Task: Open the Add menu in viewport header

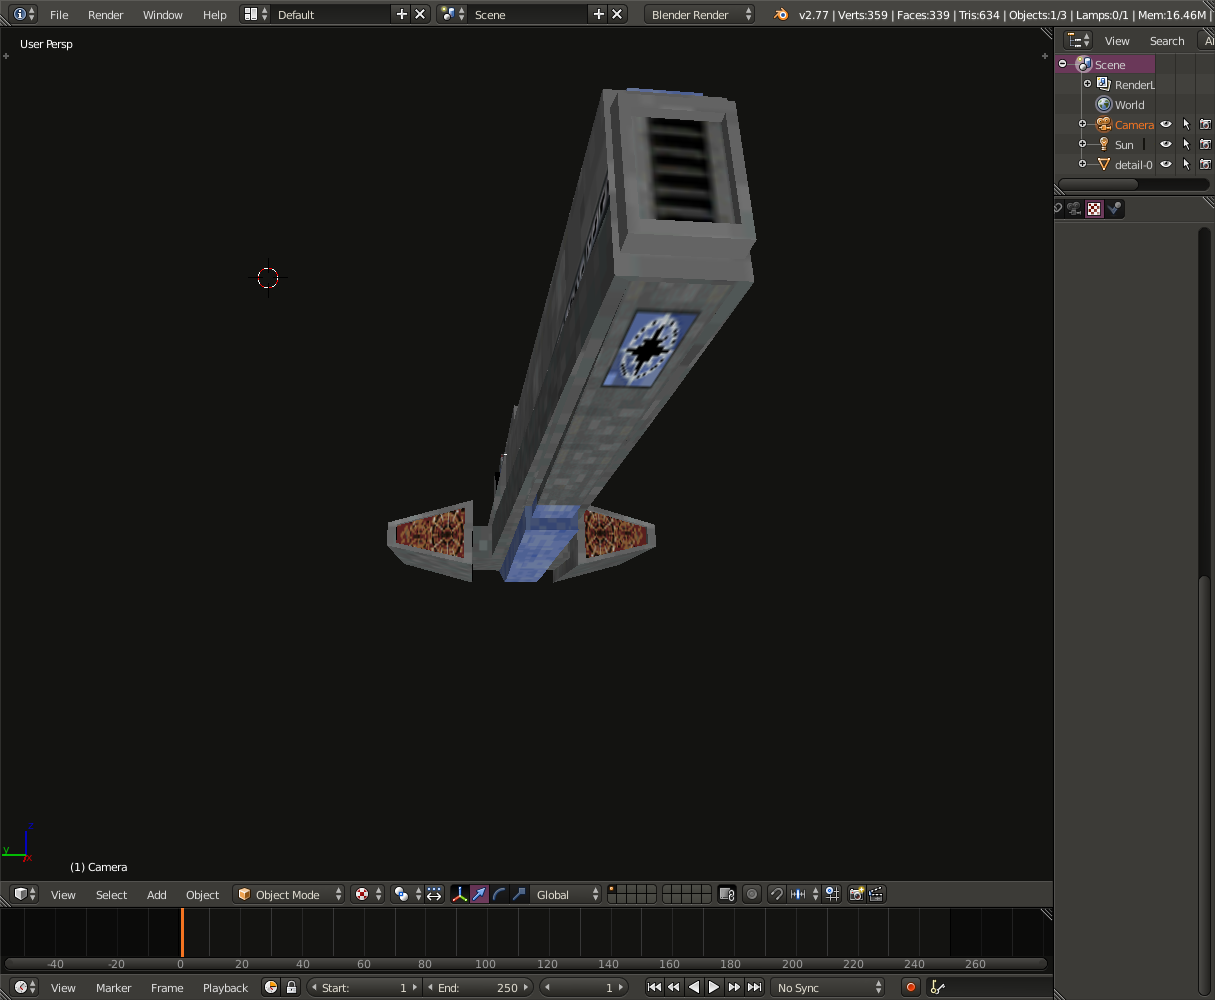Action: coord(157,894)
